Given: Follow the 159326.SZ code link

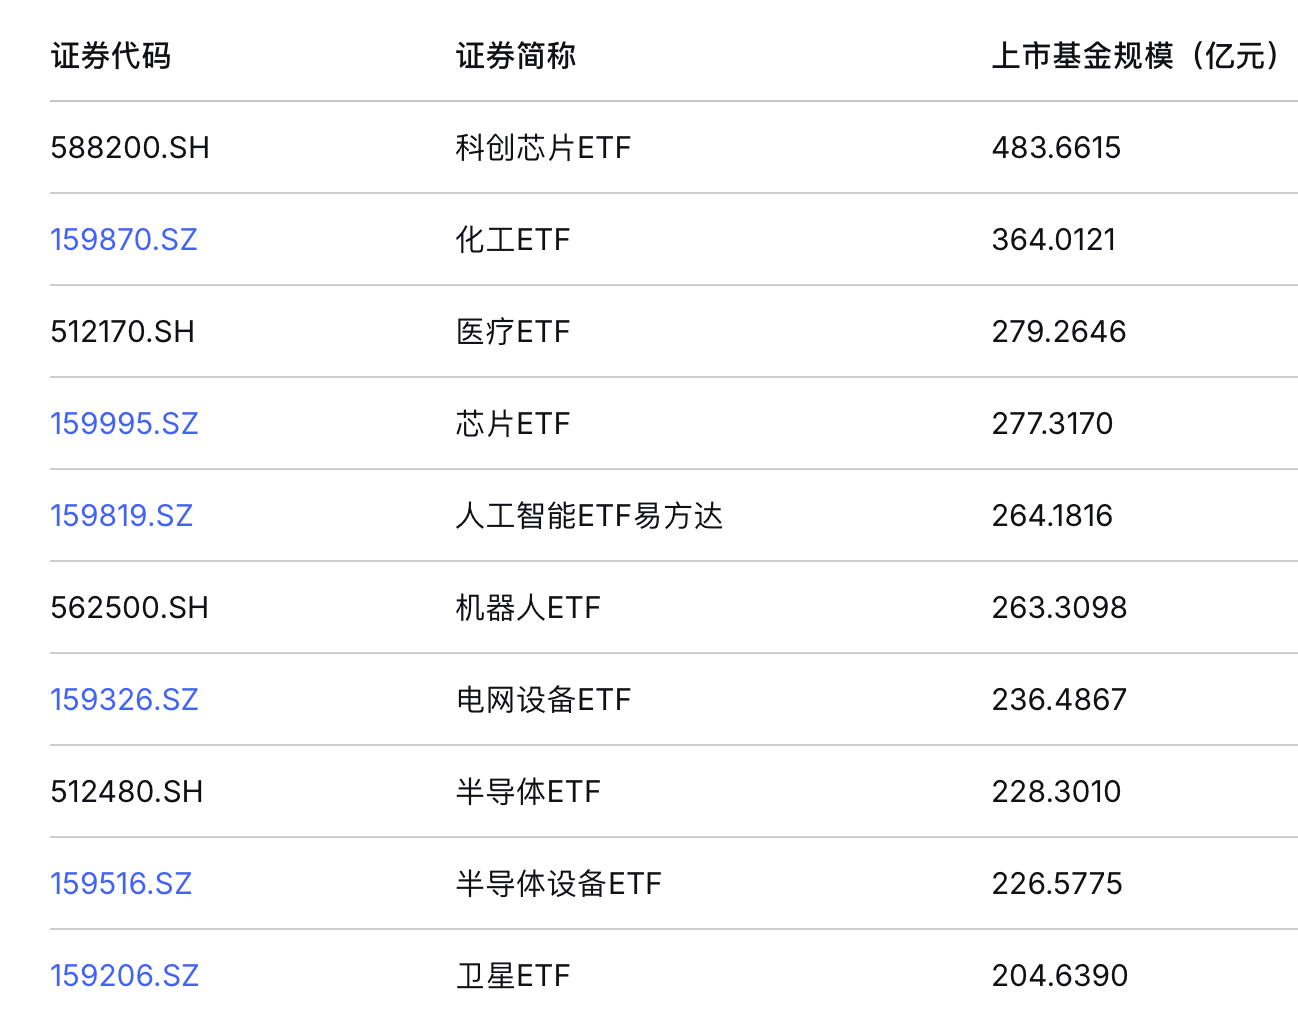Looking at the screenshot, I should coord(124,700).
